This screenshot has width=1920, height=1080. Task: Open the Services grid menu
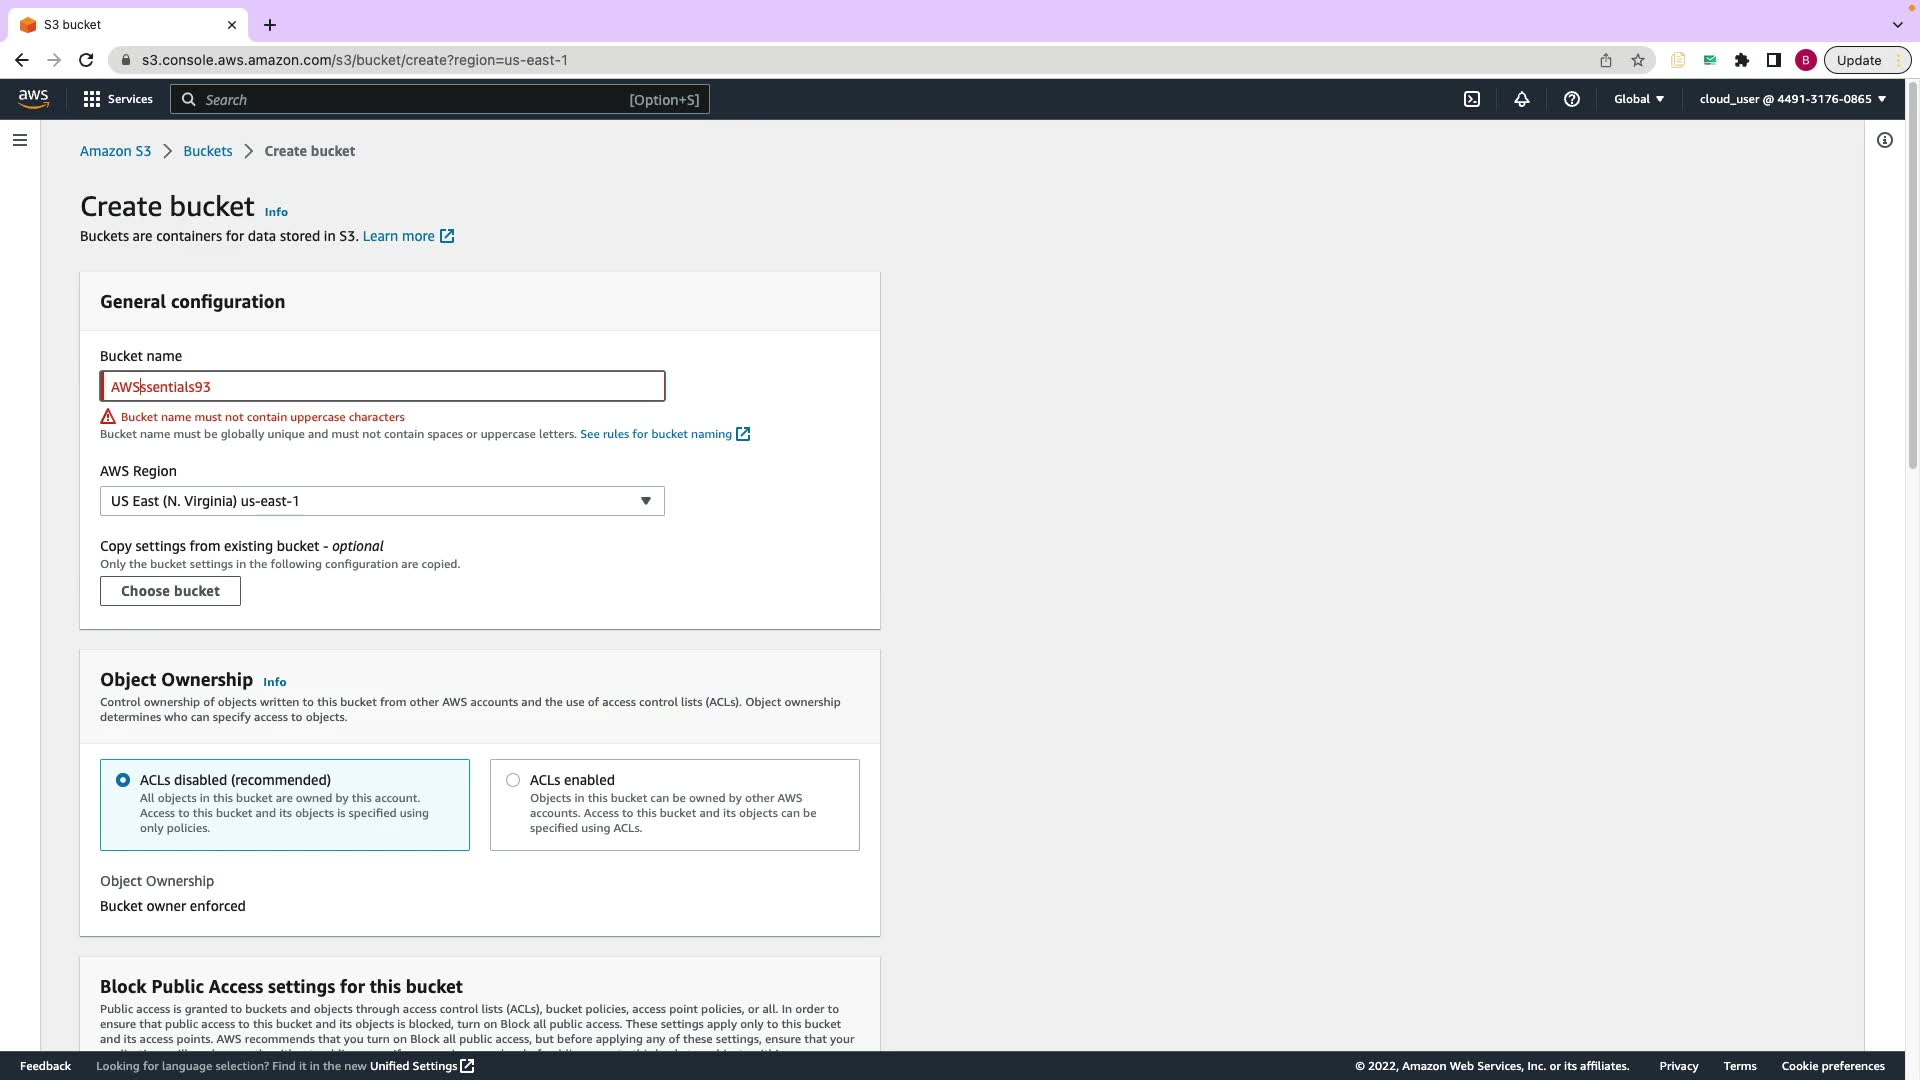tap(118, 99)
